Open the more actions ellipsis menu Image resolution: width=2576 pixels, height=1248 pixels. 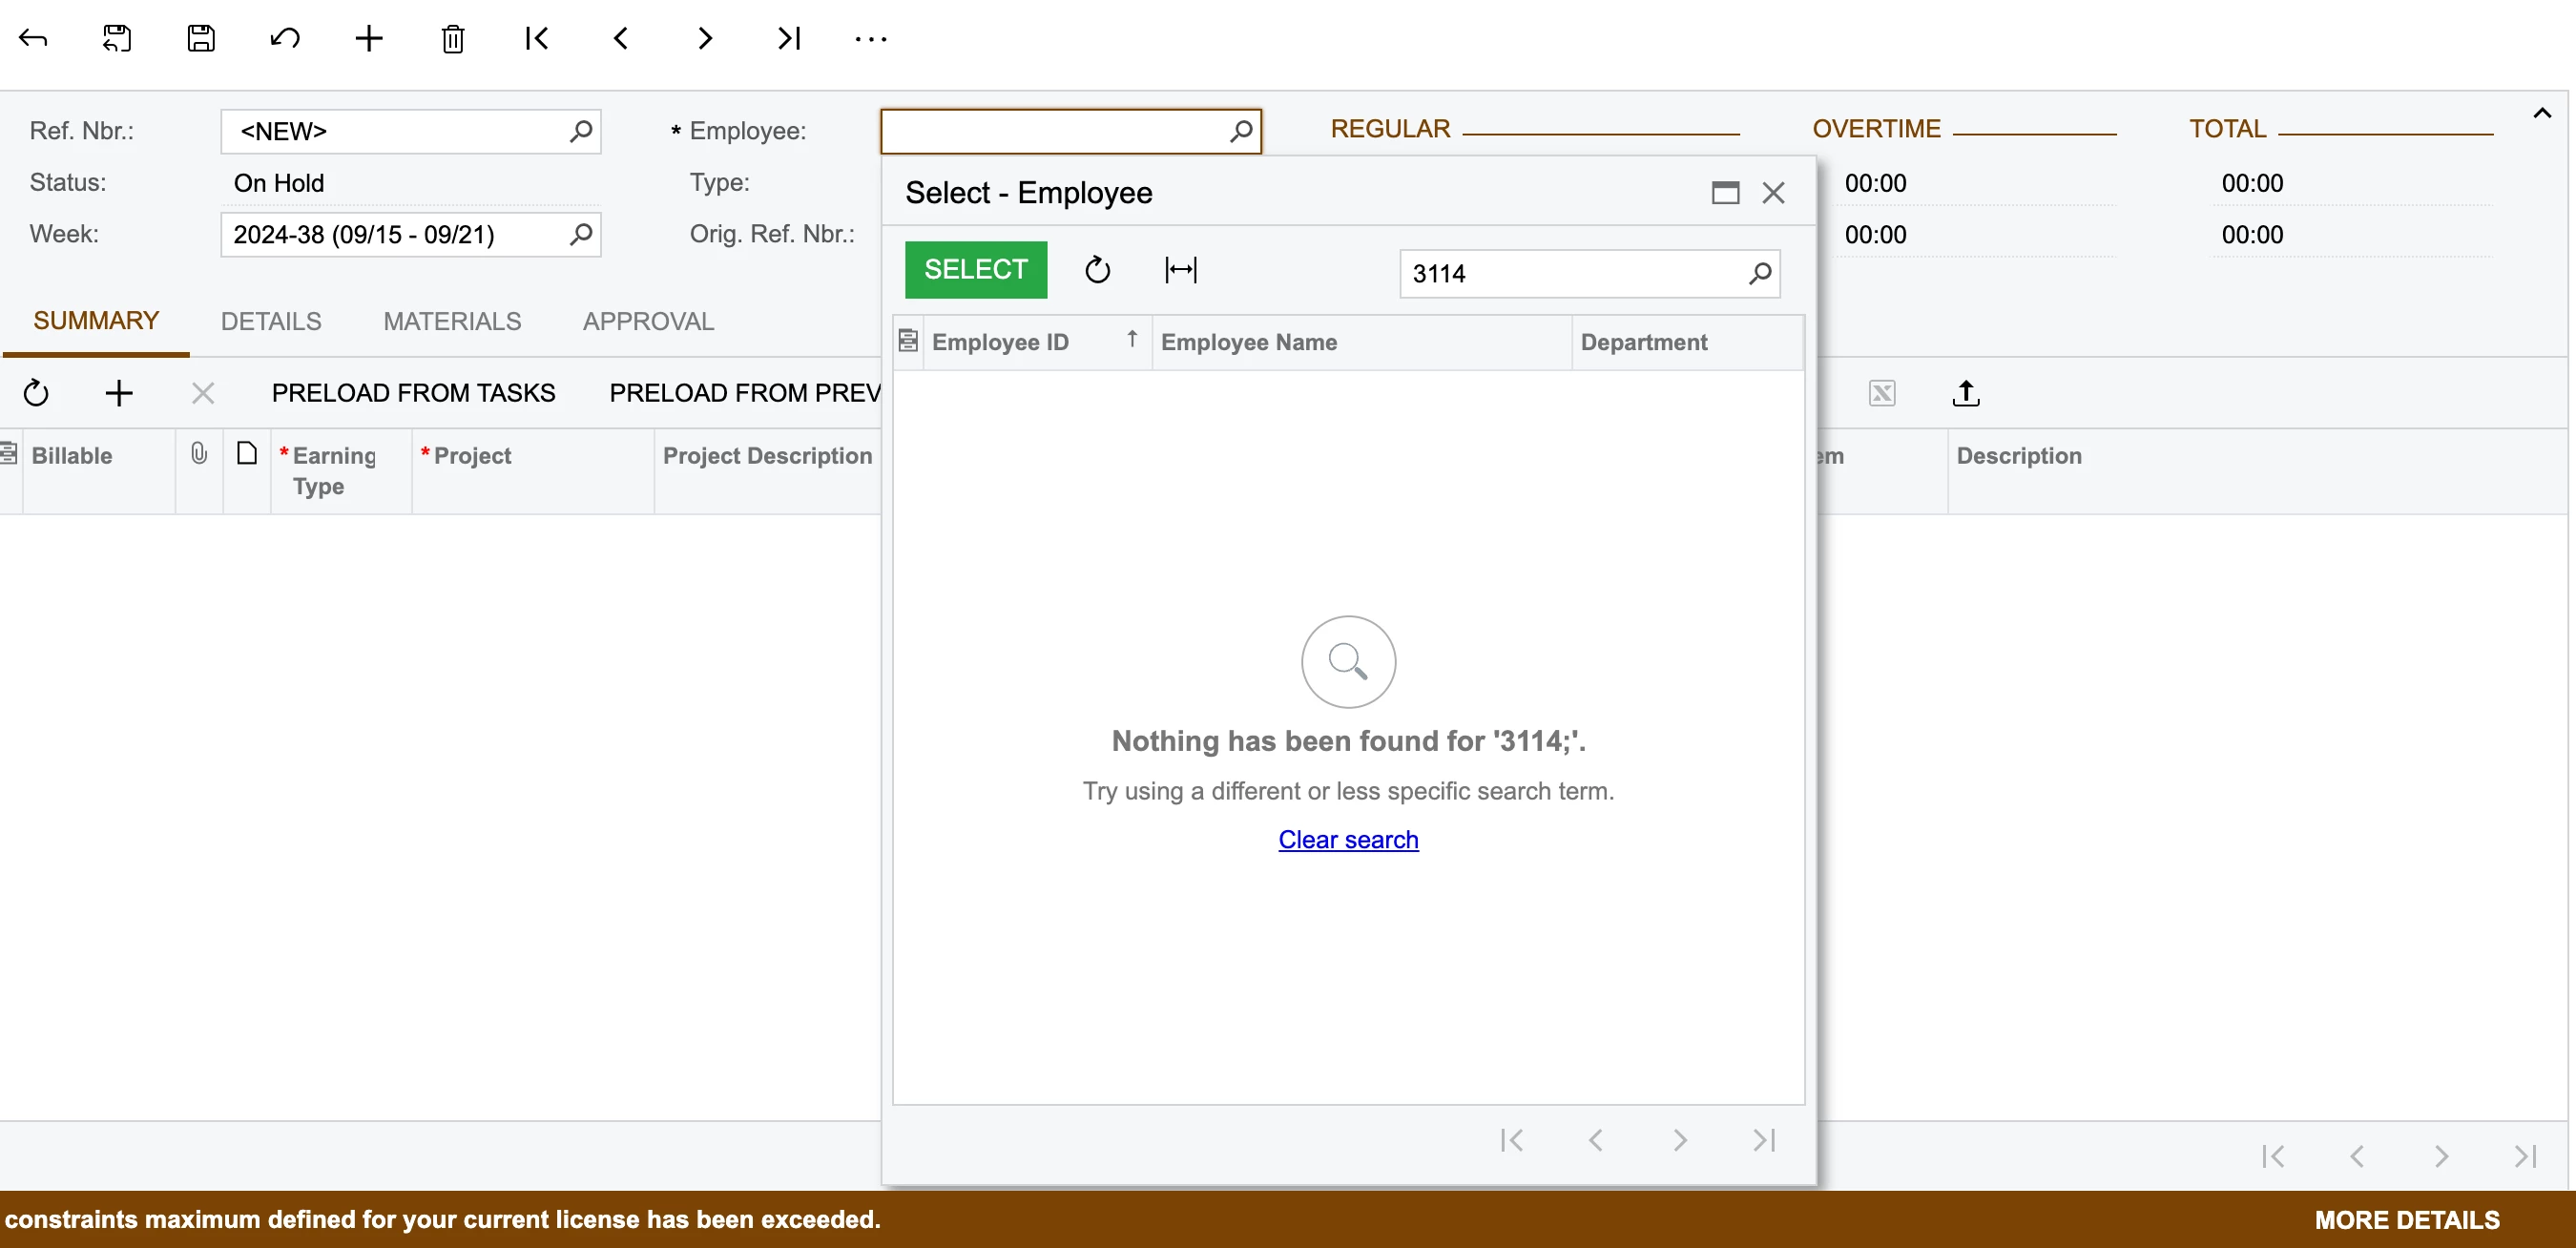pos(871,38)
